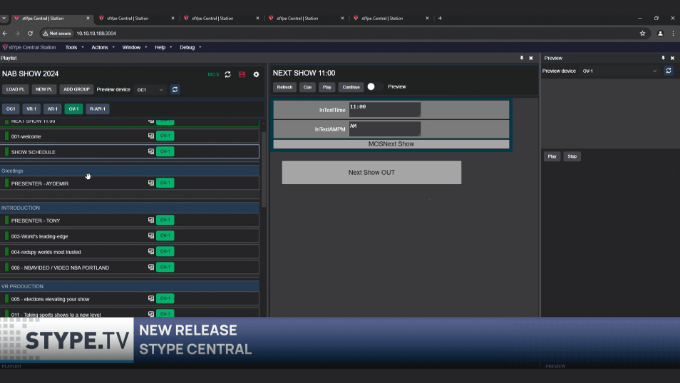Viewport: 680px width, 383px height.
Task: Open a new browser tab
Action: (x=440, y=18)
